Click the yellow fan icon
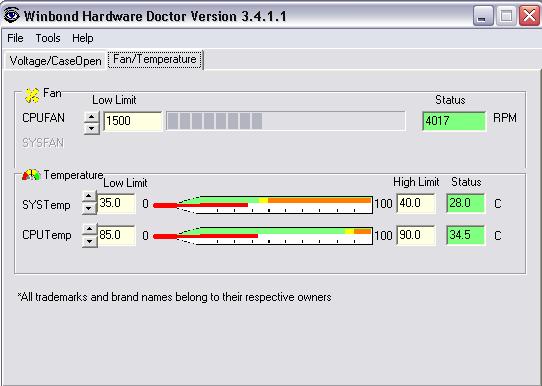 point(32,95)
